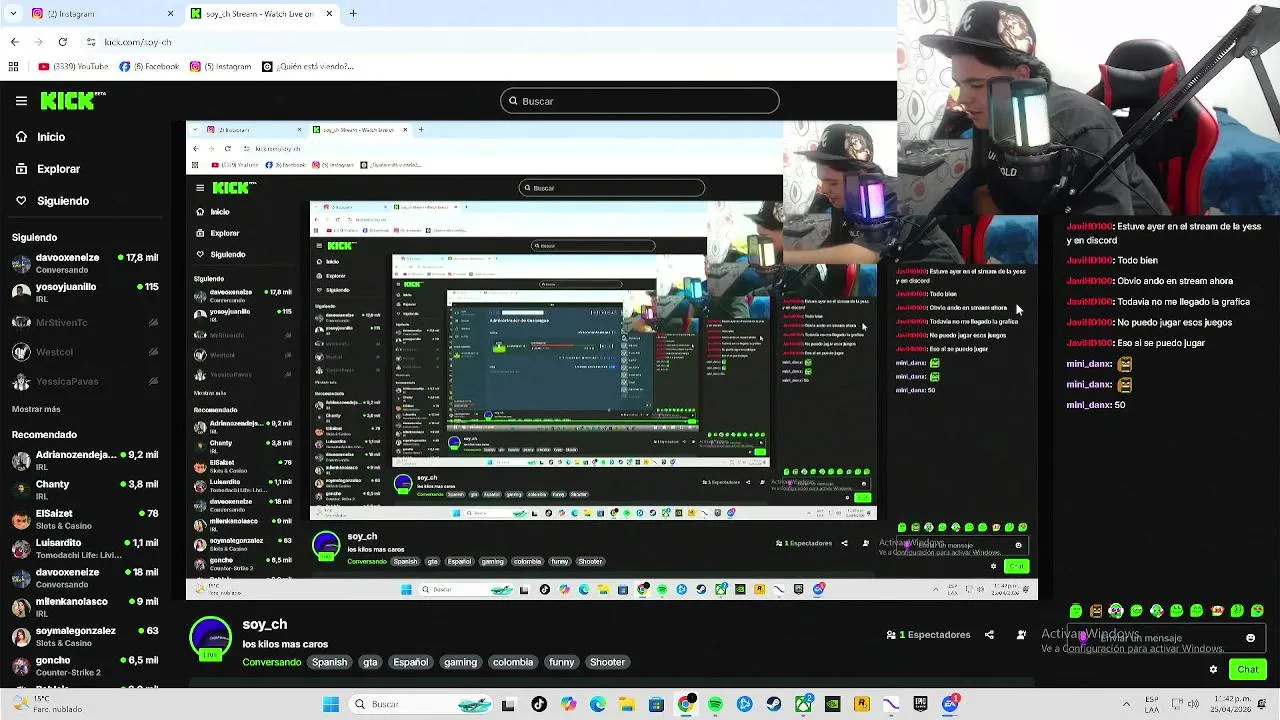This screenshot has width=1280, height=720.
Task: Open the Conversando category link
Action: [x=272, y=662]
